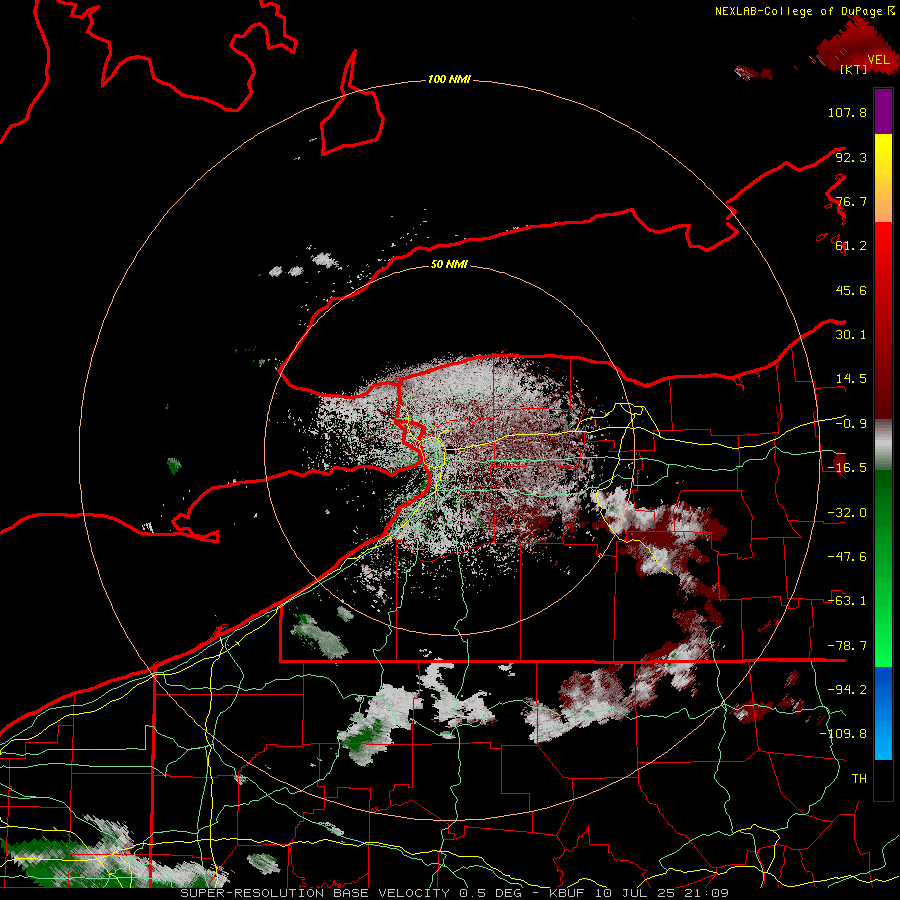This screenshot has width=900, height=900.
Task: Select the 76.7 scale value
Action: pos(851,201)
